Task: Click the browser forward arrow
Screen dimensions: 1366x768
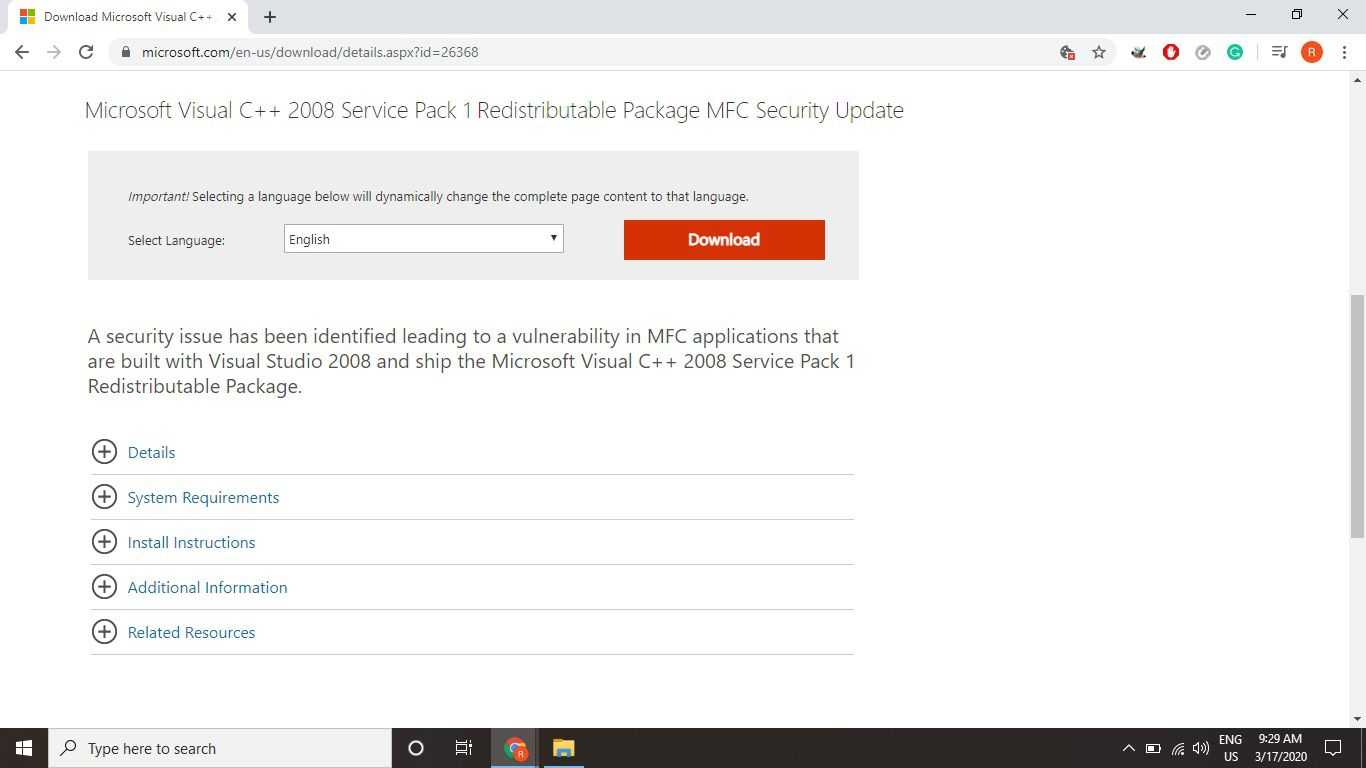Action: [x=54, y=52]
